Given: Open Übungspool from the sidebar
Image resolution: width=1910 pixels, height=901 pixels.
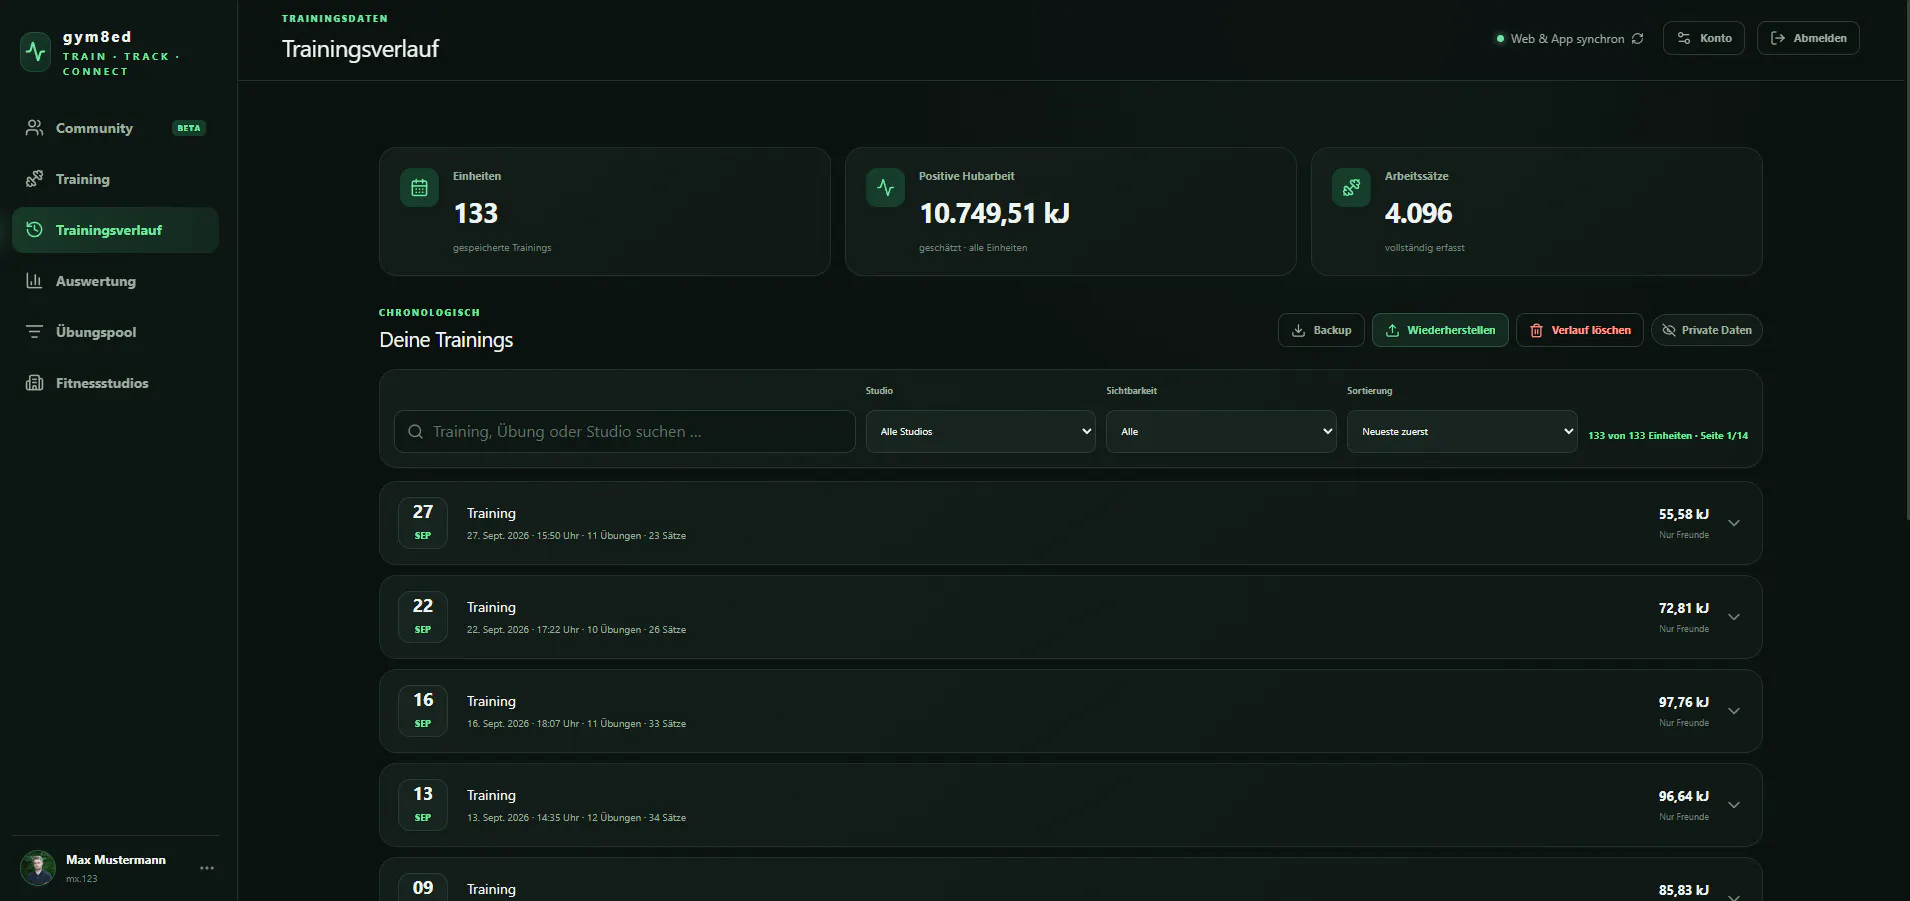Looking at the screenshot, I should pyautogui.click(x=115, y=332).
